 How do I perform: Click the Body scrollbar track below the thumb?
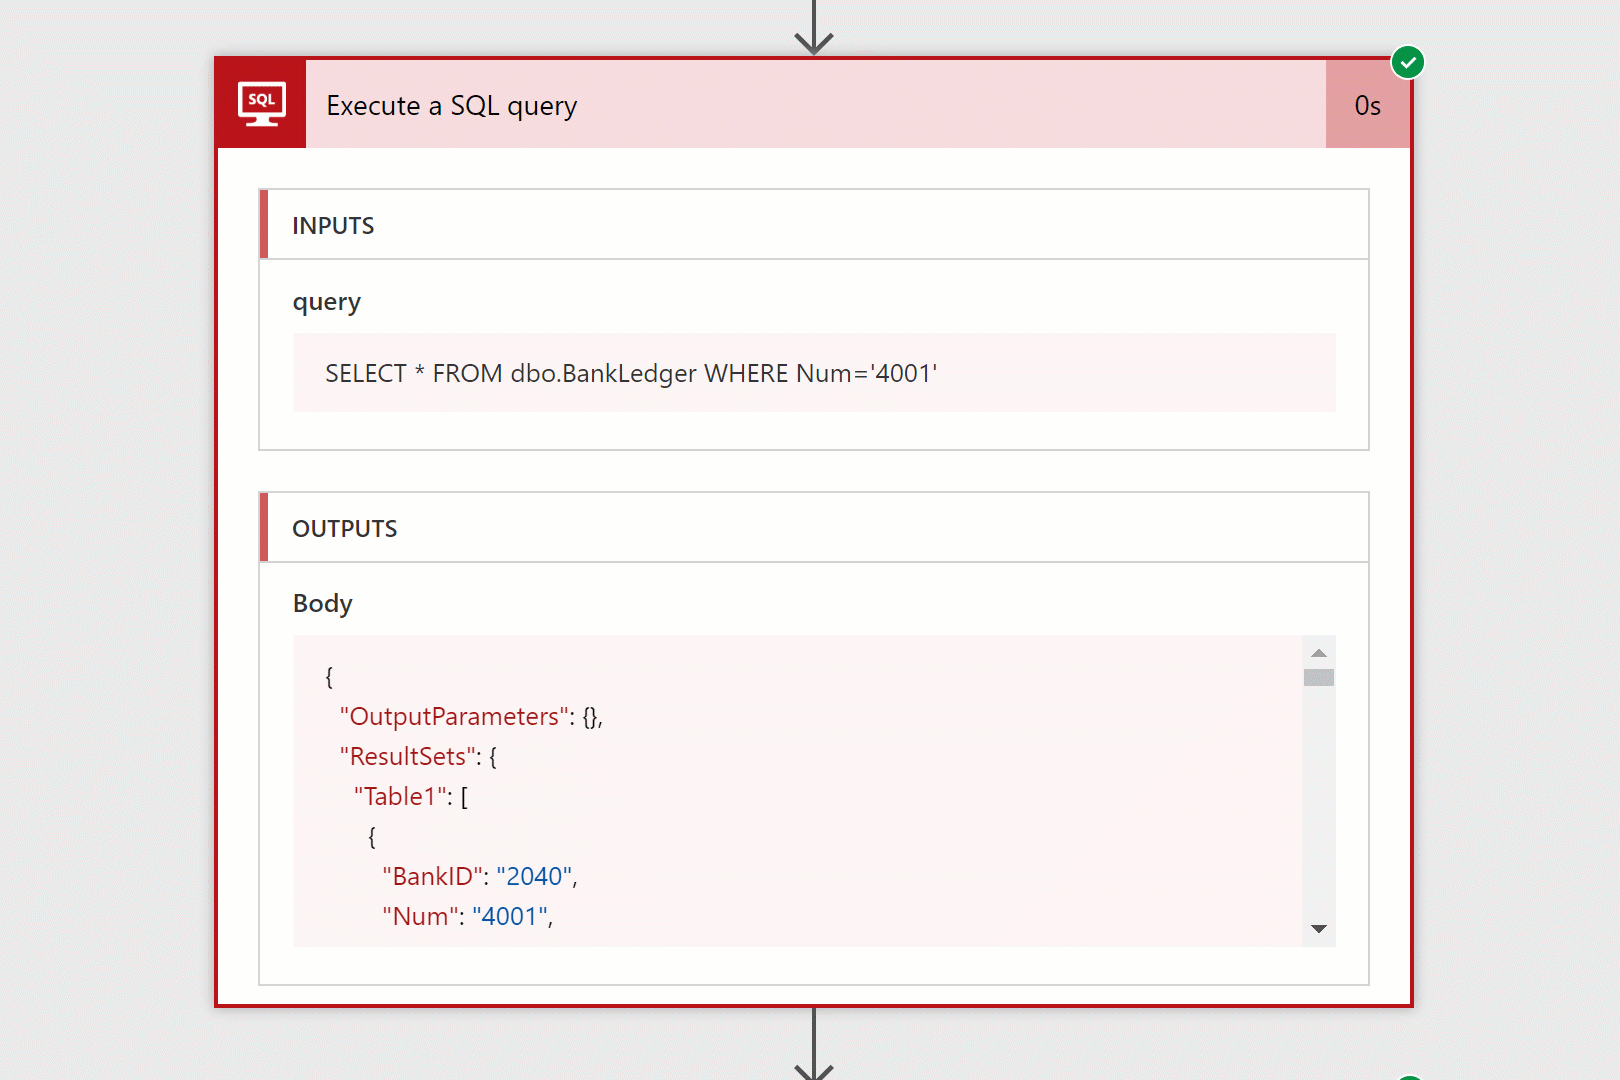click(1318, 800)
